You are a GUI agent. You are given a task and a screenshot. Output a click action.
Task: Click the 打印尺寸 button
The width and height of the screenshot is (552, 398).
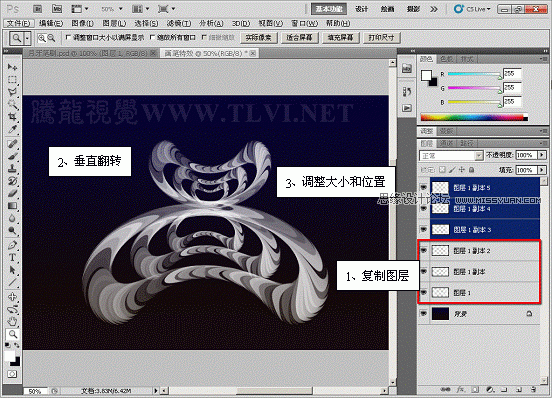[x=381, y=38]
